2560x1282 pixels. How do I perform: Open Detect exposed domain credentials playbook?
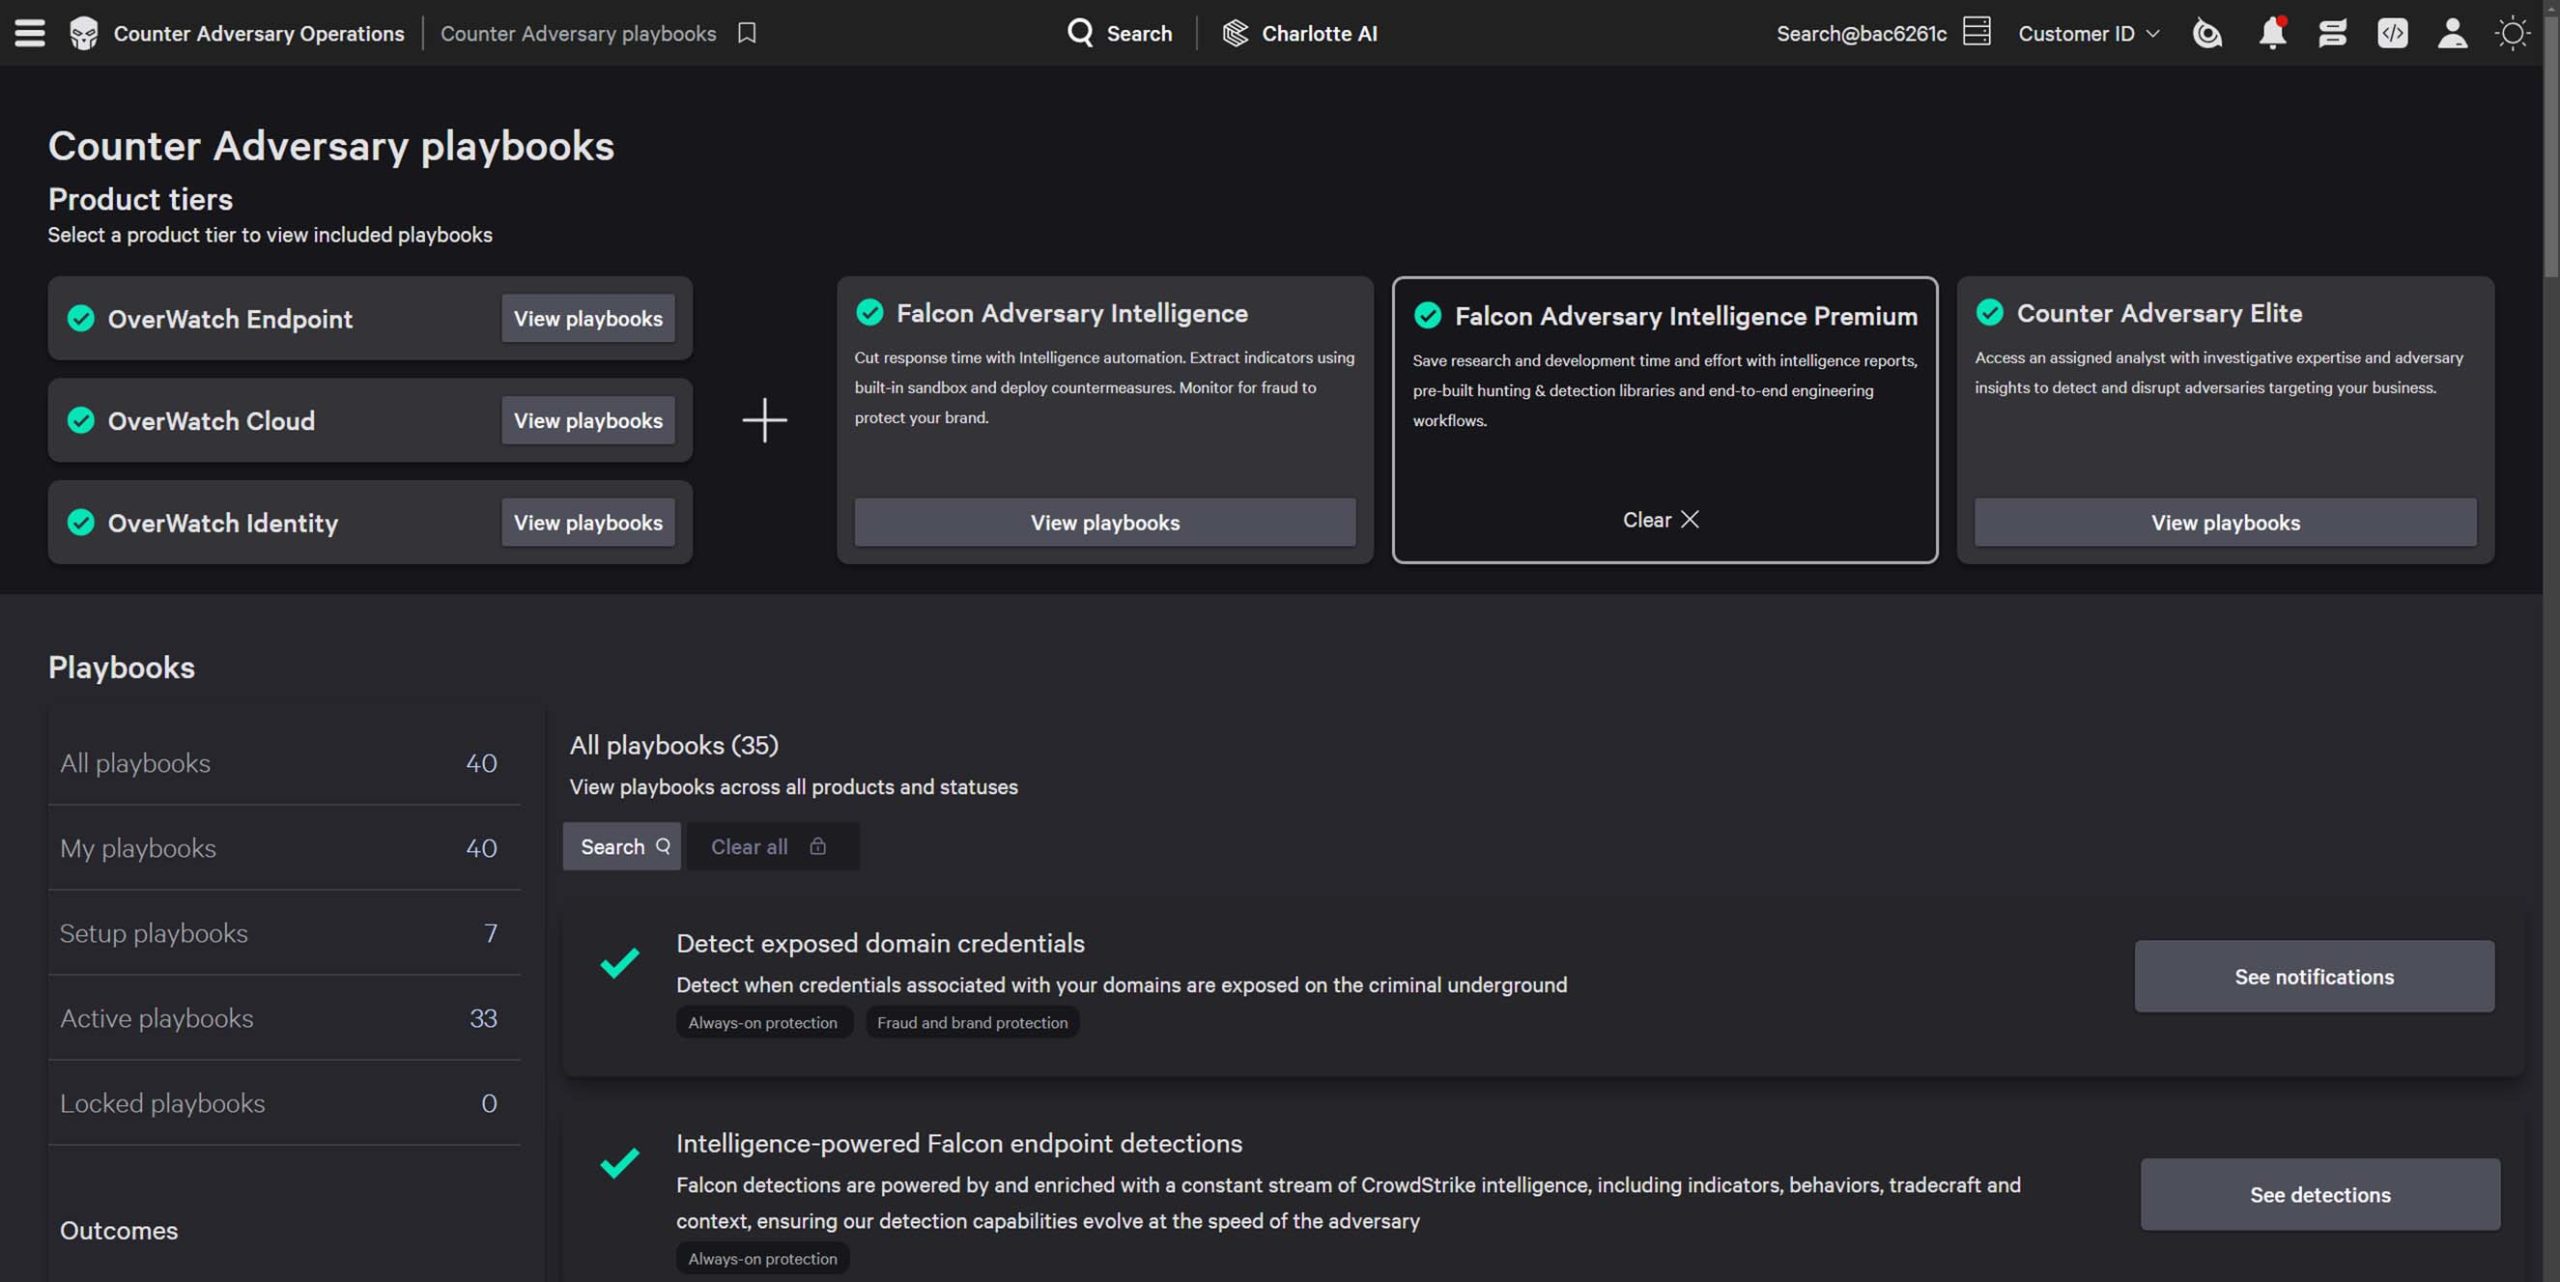coord(880,943)
